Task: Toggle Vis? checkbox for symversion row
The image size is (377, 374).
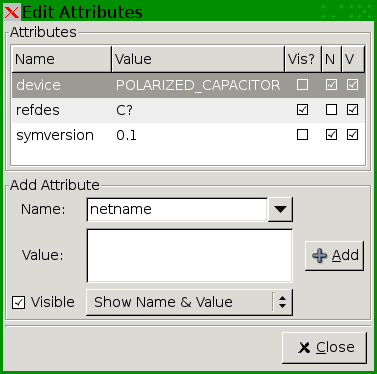Action: (x=302, y=135)
